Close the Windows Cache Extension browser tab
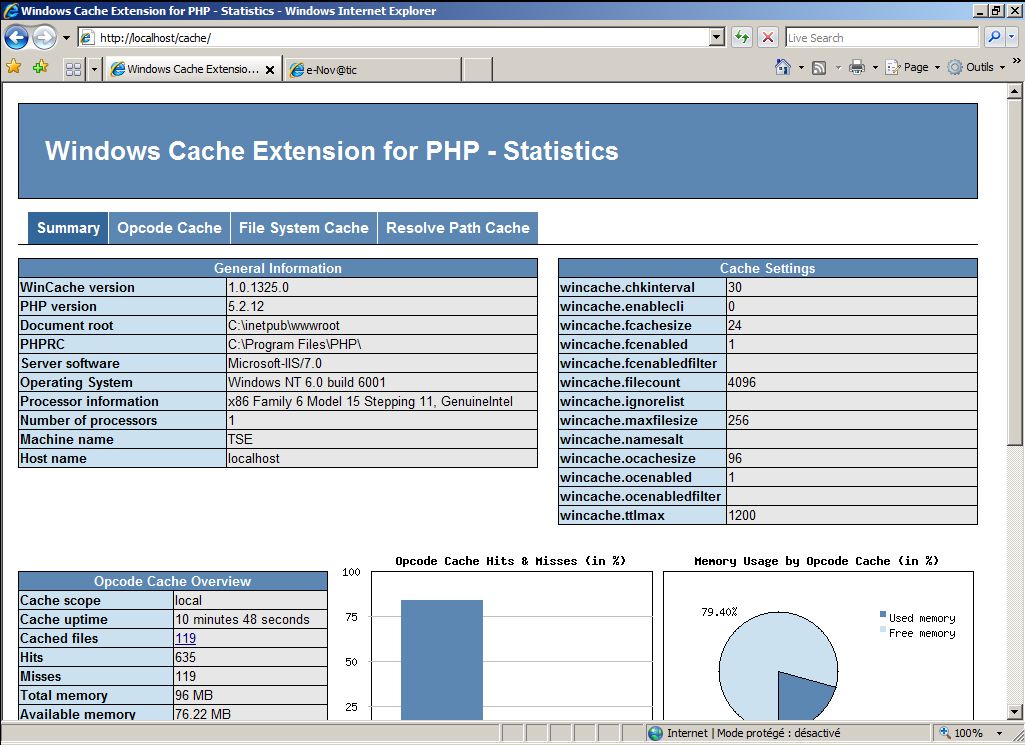Image resolution: width=1025 pixels, height=745 pixels. coord(269,69)
